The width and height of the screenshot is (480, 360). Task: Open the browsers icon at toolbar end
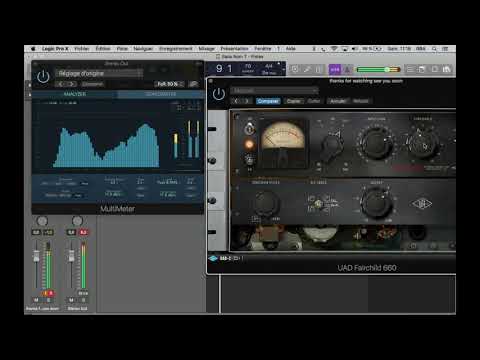click(x=447, y=69)
